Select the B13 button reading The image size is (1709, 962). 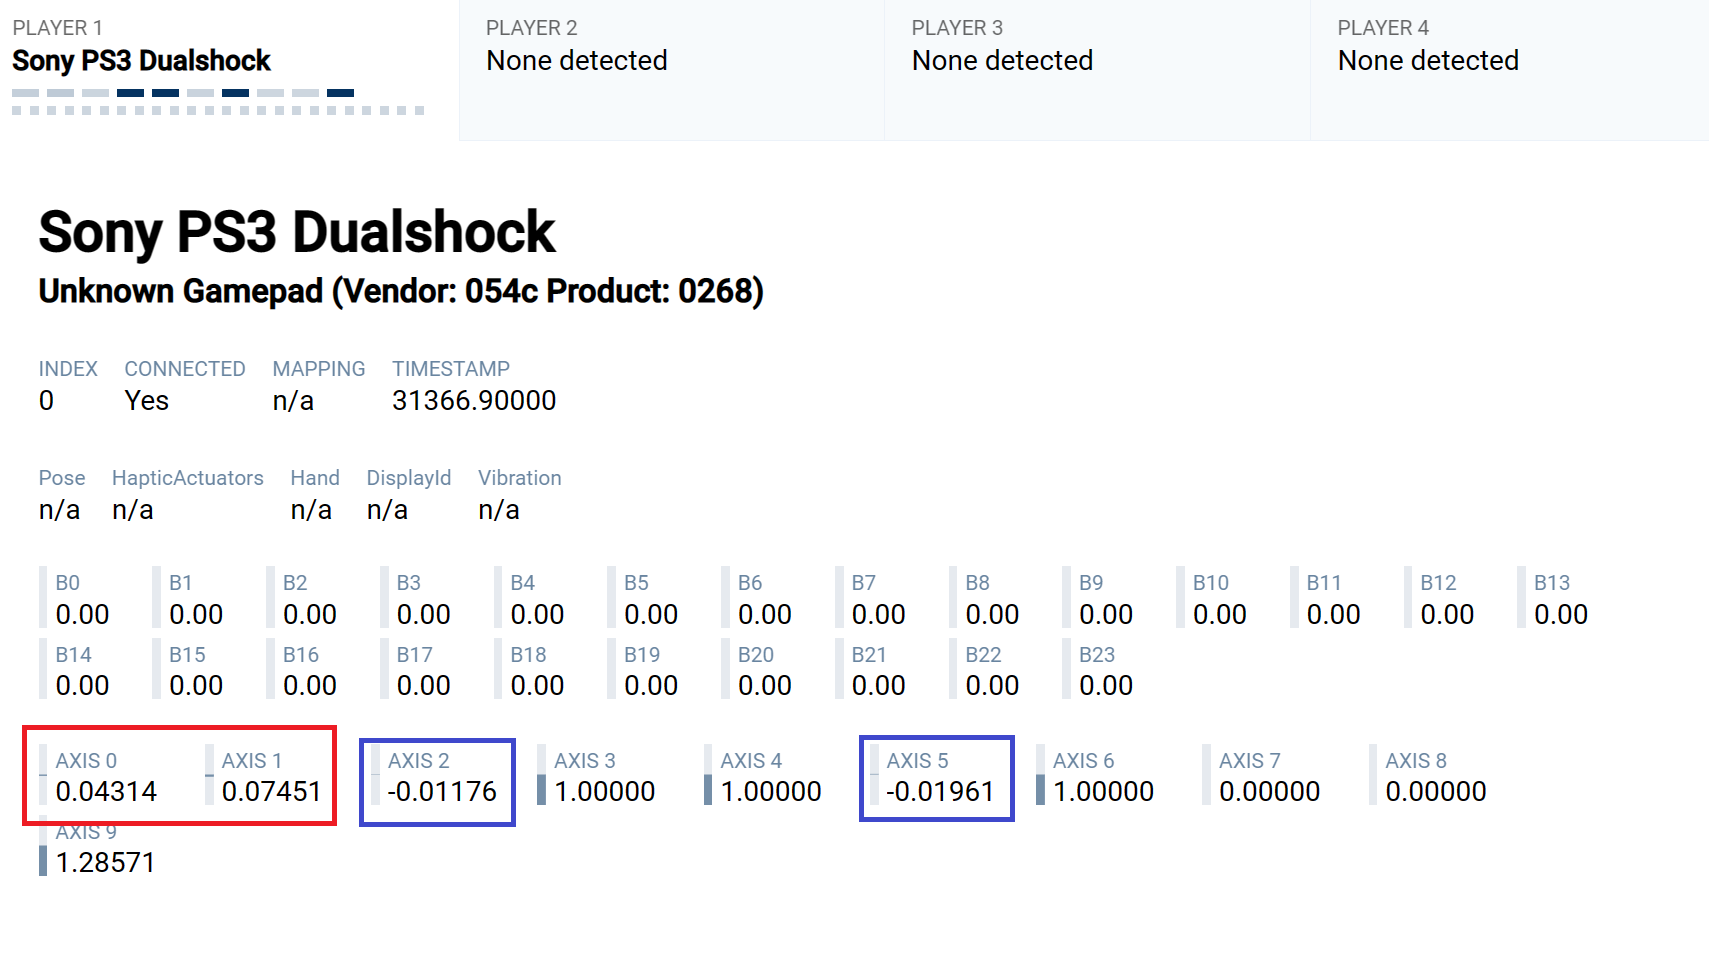tap(1555, 599)
